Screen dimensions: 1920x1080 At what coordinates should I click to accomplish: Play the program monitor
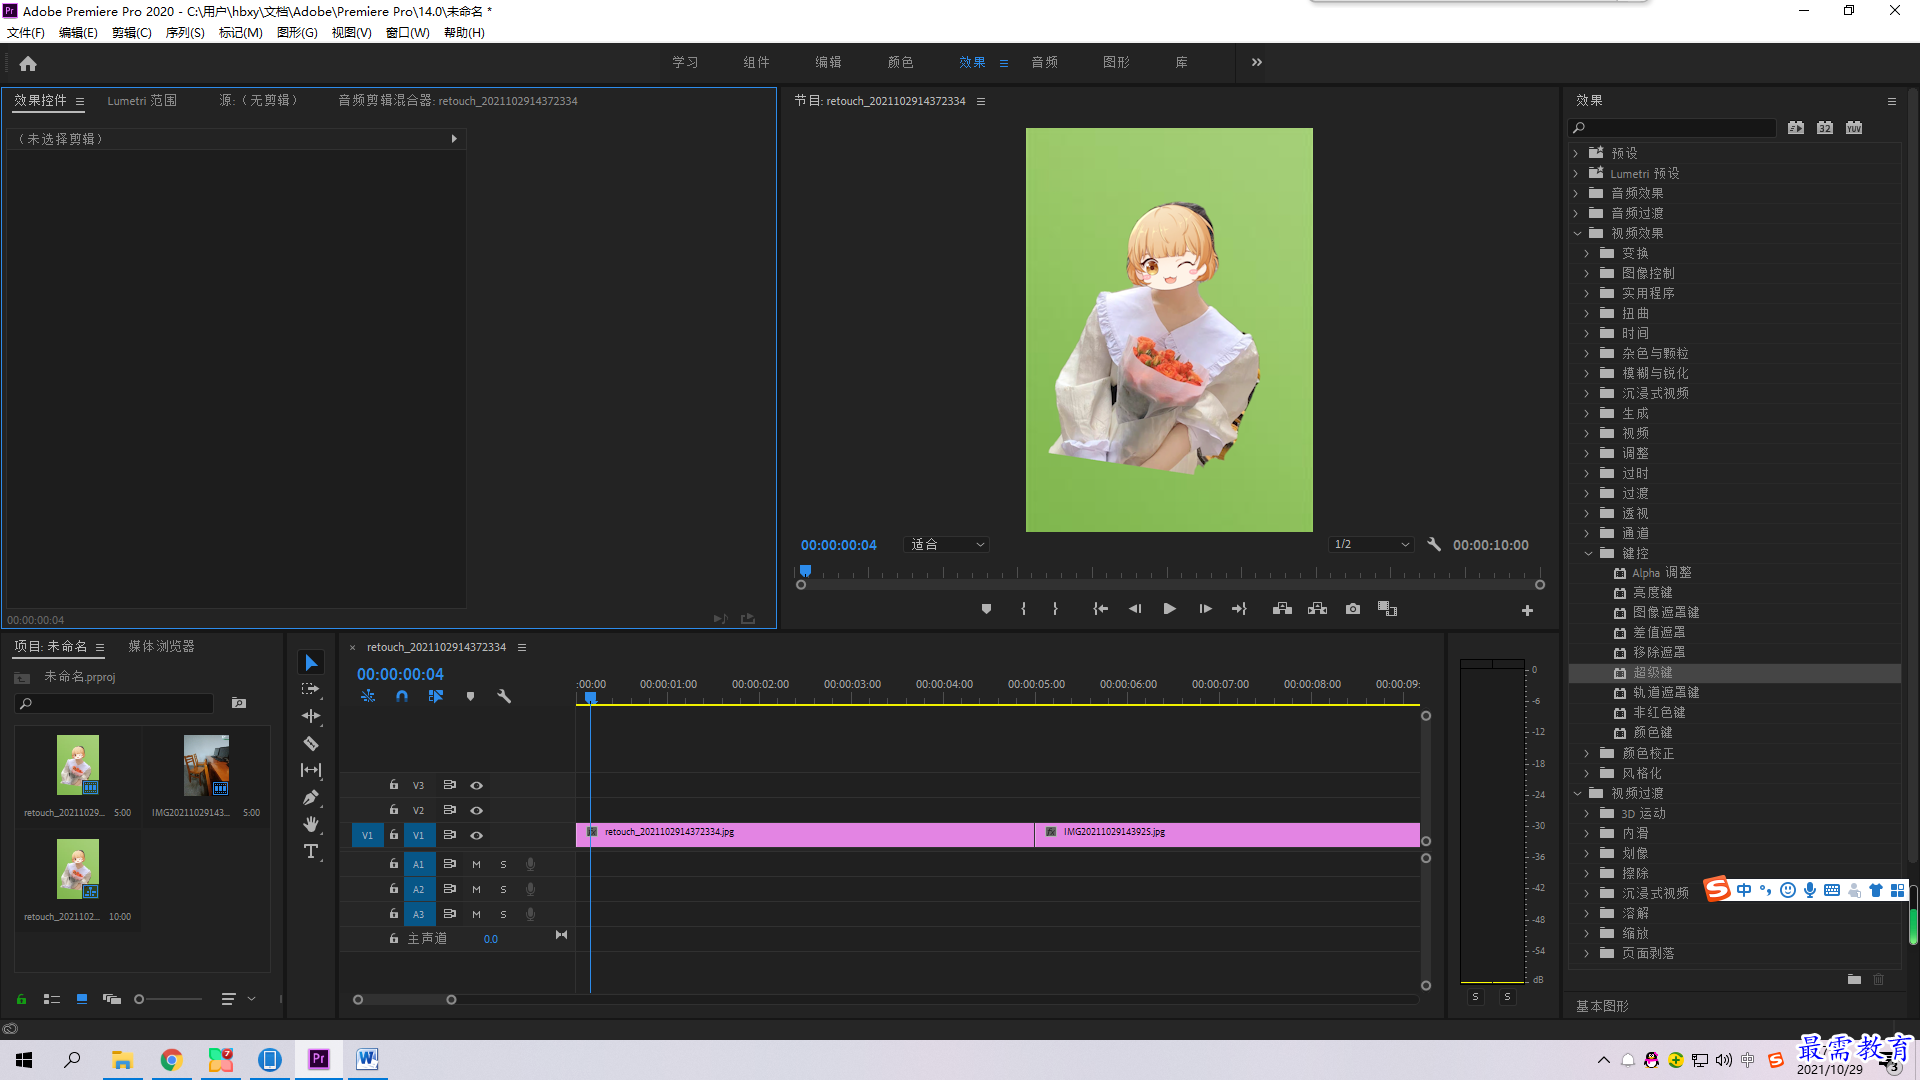pyautogui.click(x=1169, y=609)
